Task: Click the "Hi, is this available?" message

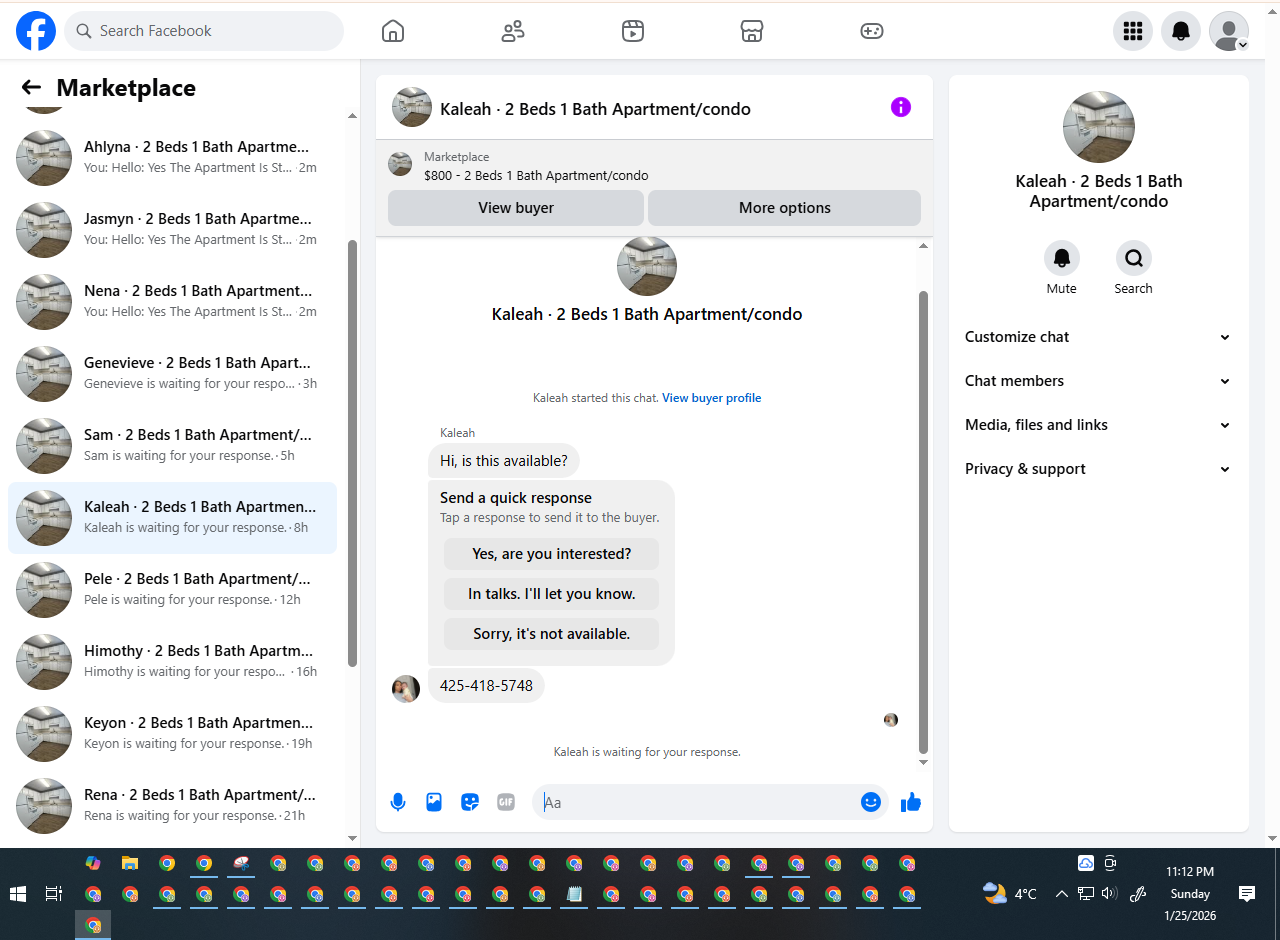Action: pyautogui.click(x=504, y=461)
